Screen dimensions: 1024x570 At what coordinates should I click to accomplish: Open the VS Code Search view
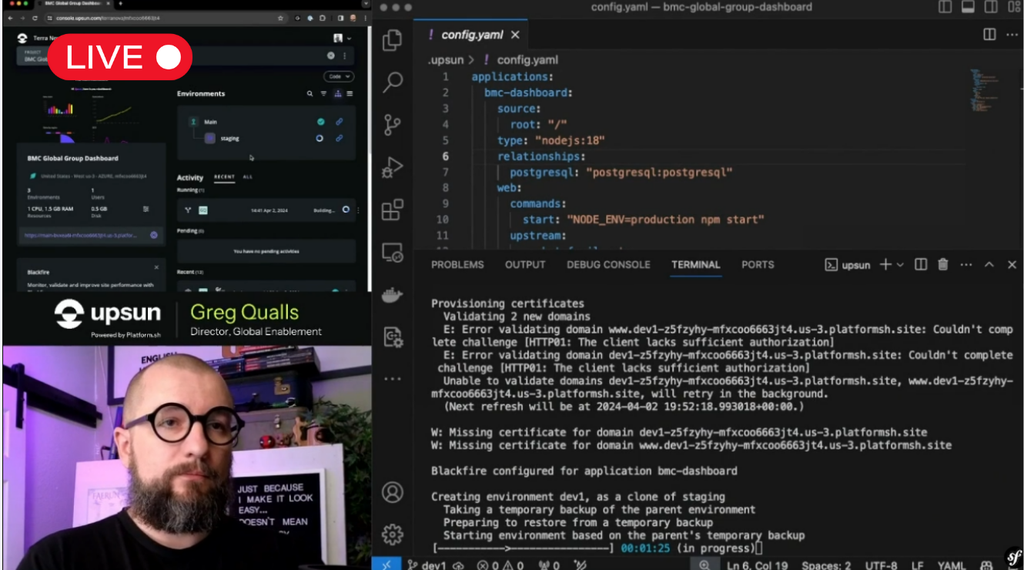(392, 82)
